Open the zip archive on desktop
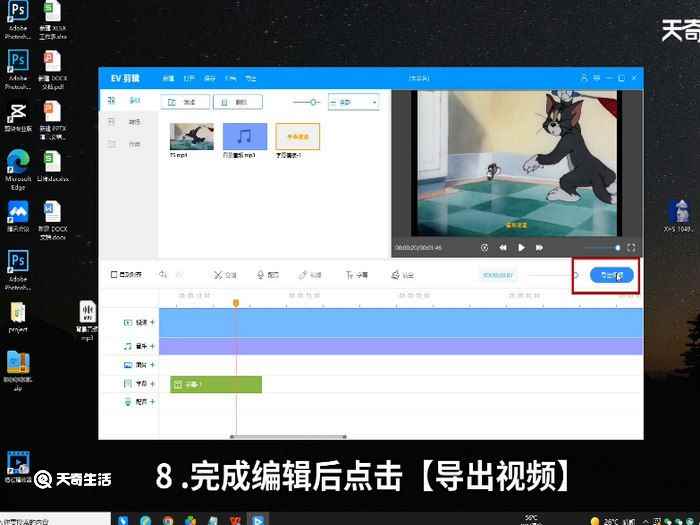 [x=18, y=371]
